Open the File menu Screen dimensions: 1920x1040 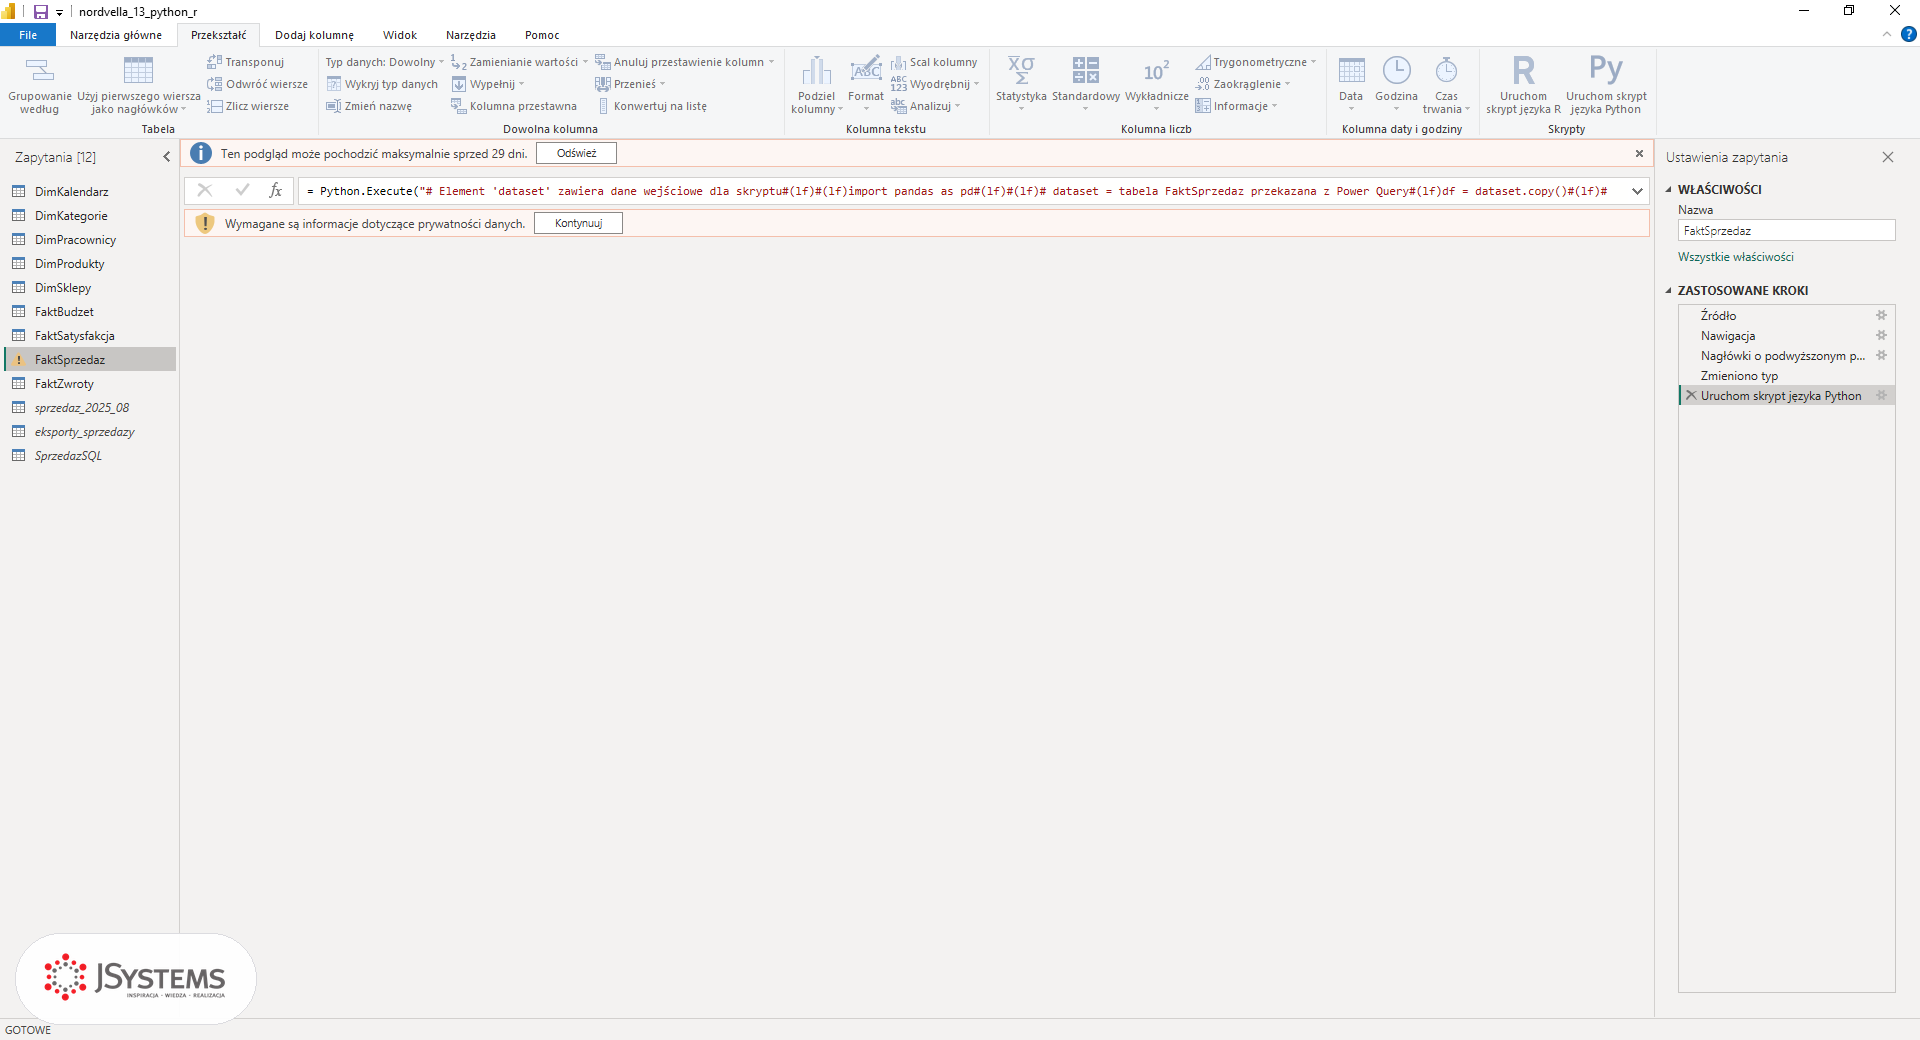(x=28, y=35)
